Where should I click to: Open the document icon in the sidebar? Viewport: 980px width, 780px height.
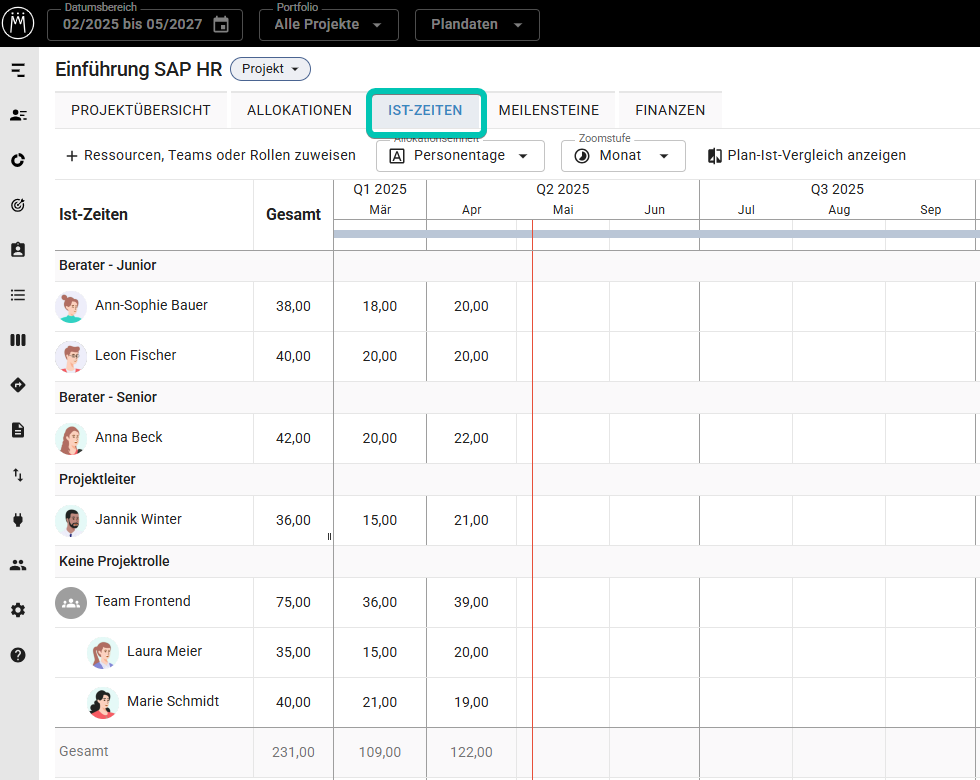(x=18, y=430)
